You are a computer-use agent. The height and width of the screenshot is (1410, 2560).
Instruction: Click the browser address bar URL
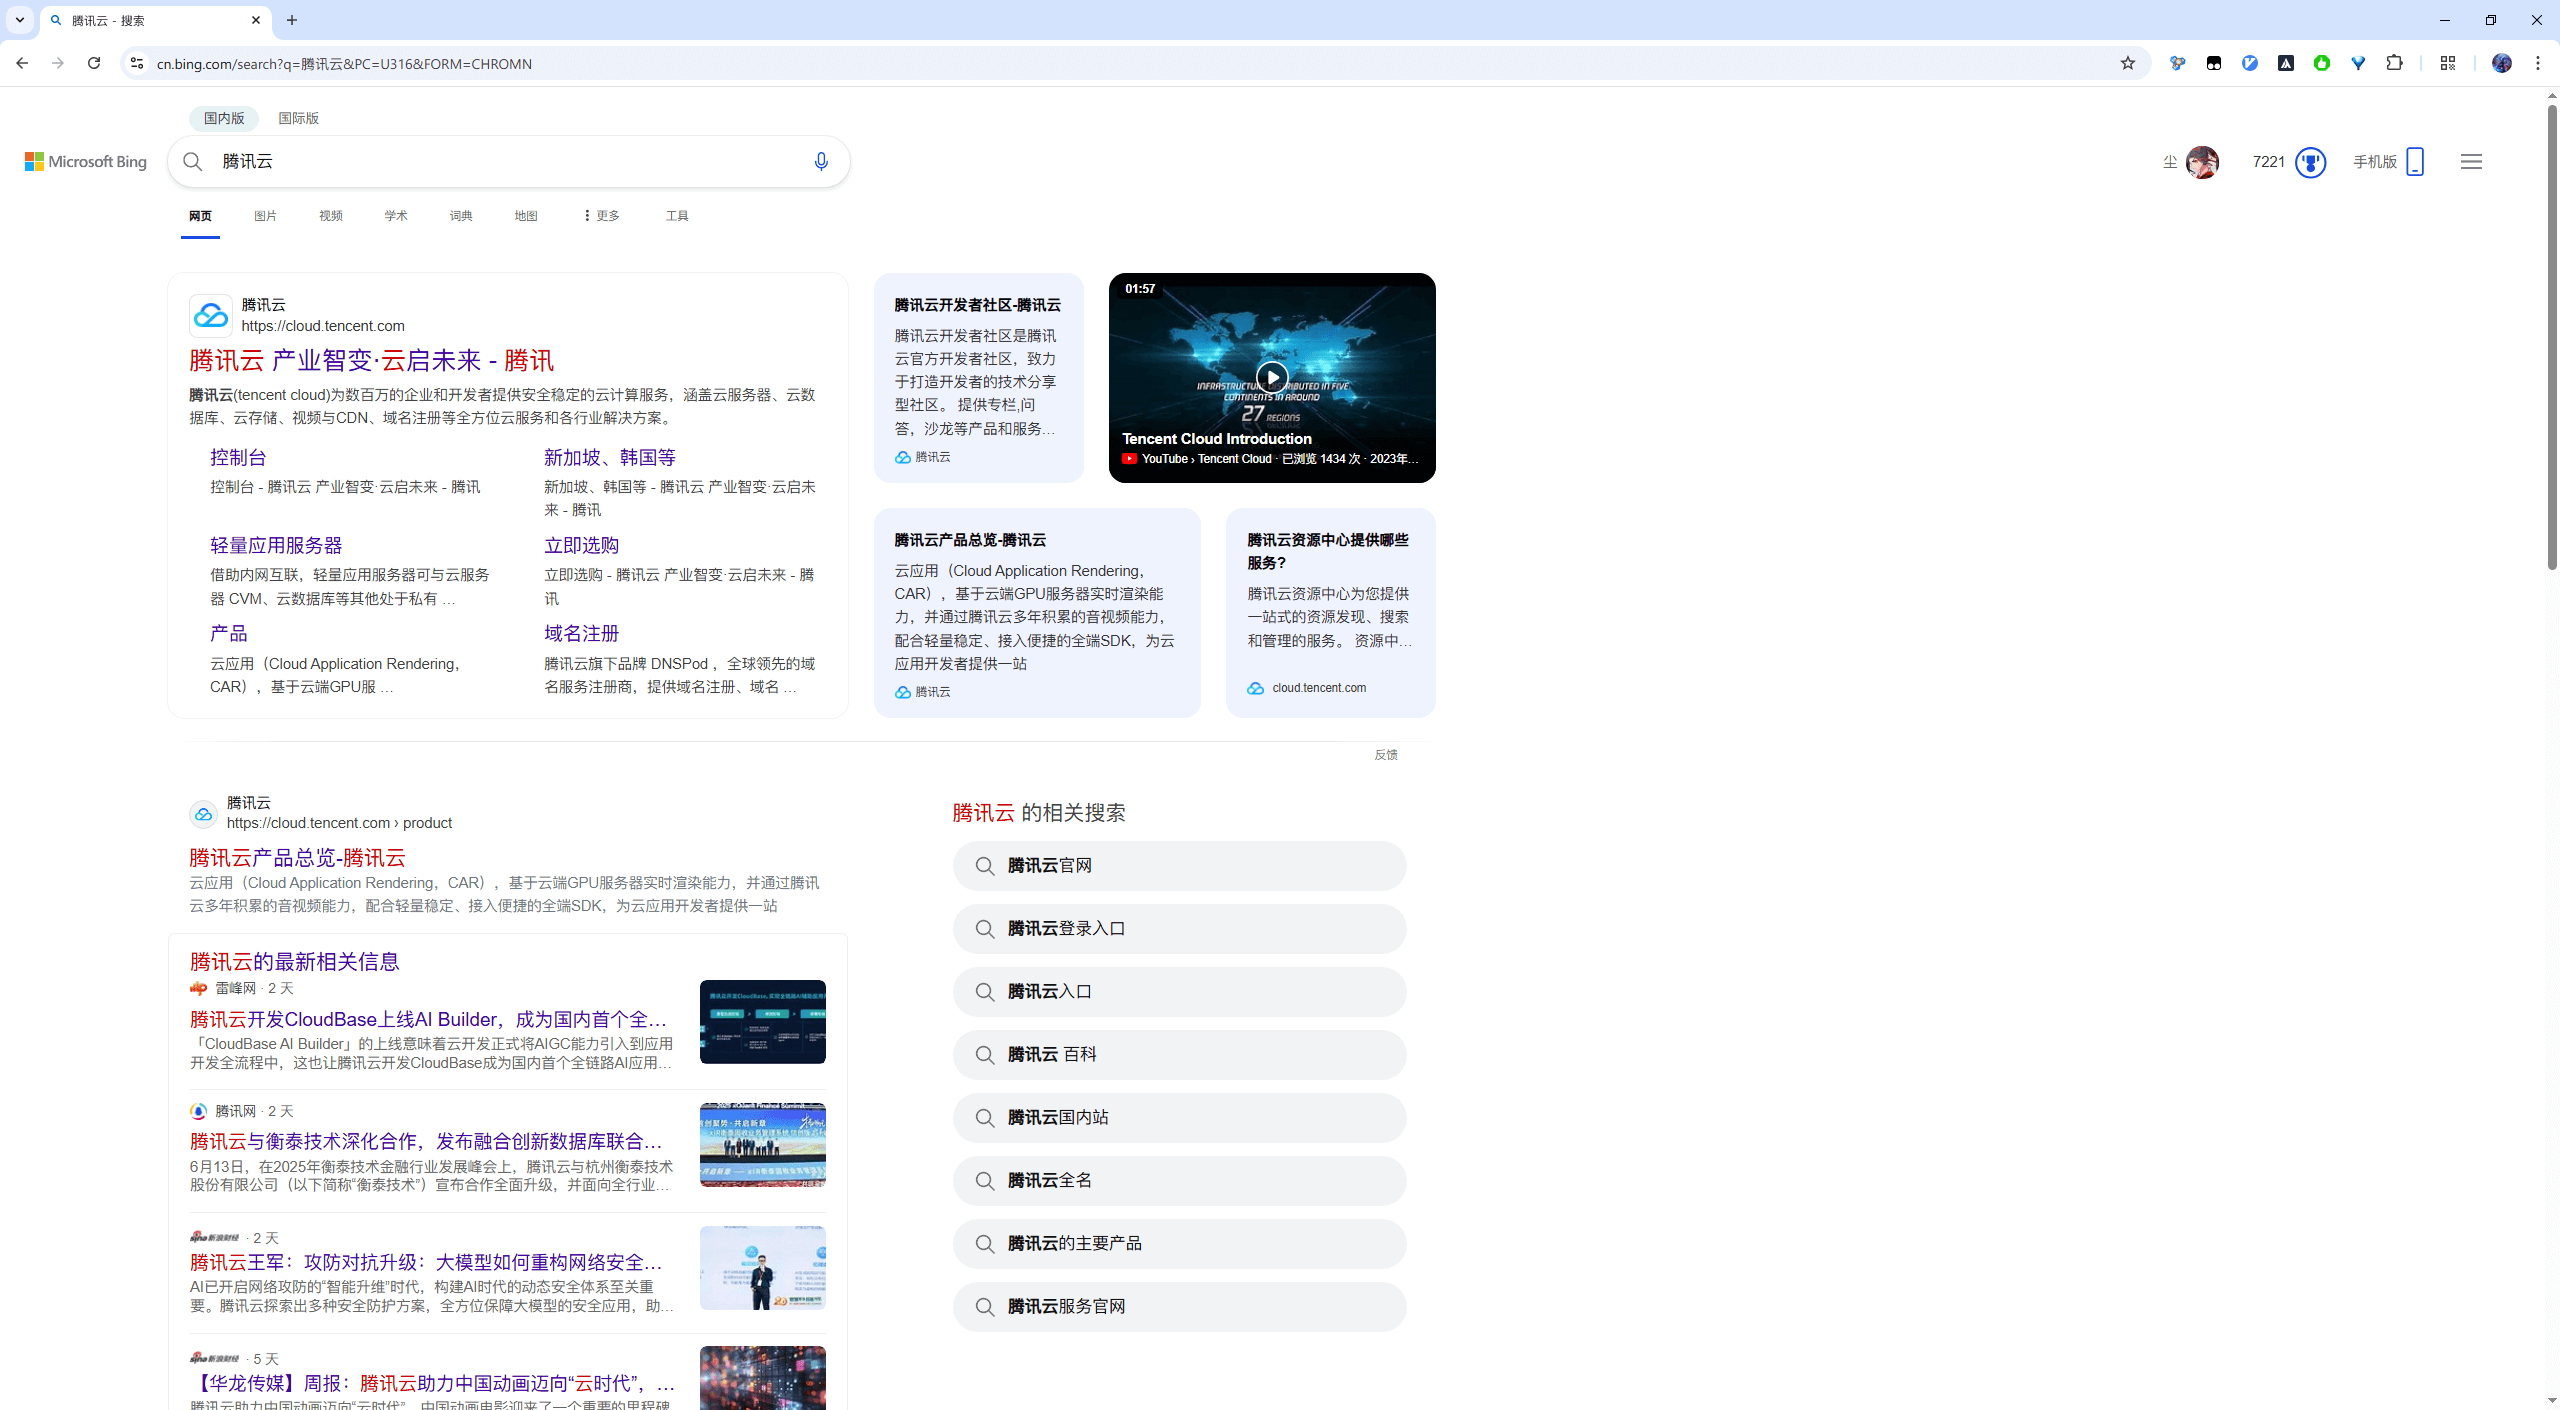click(345, 64)
